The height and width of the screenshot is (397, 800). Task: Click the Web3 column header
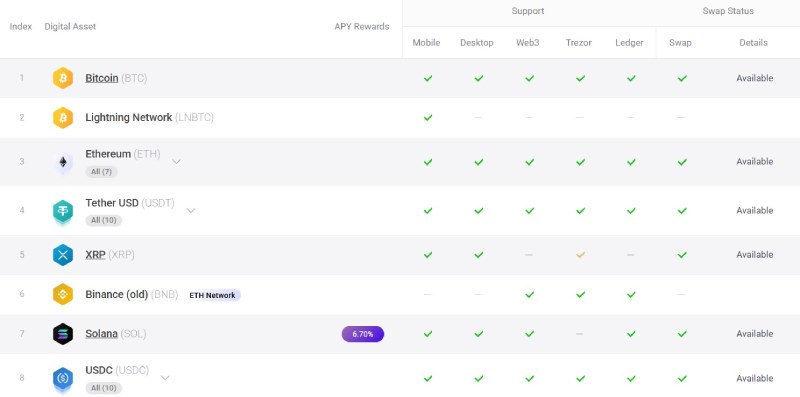[528, 43]
